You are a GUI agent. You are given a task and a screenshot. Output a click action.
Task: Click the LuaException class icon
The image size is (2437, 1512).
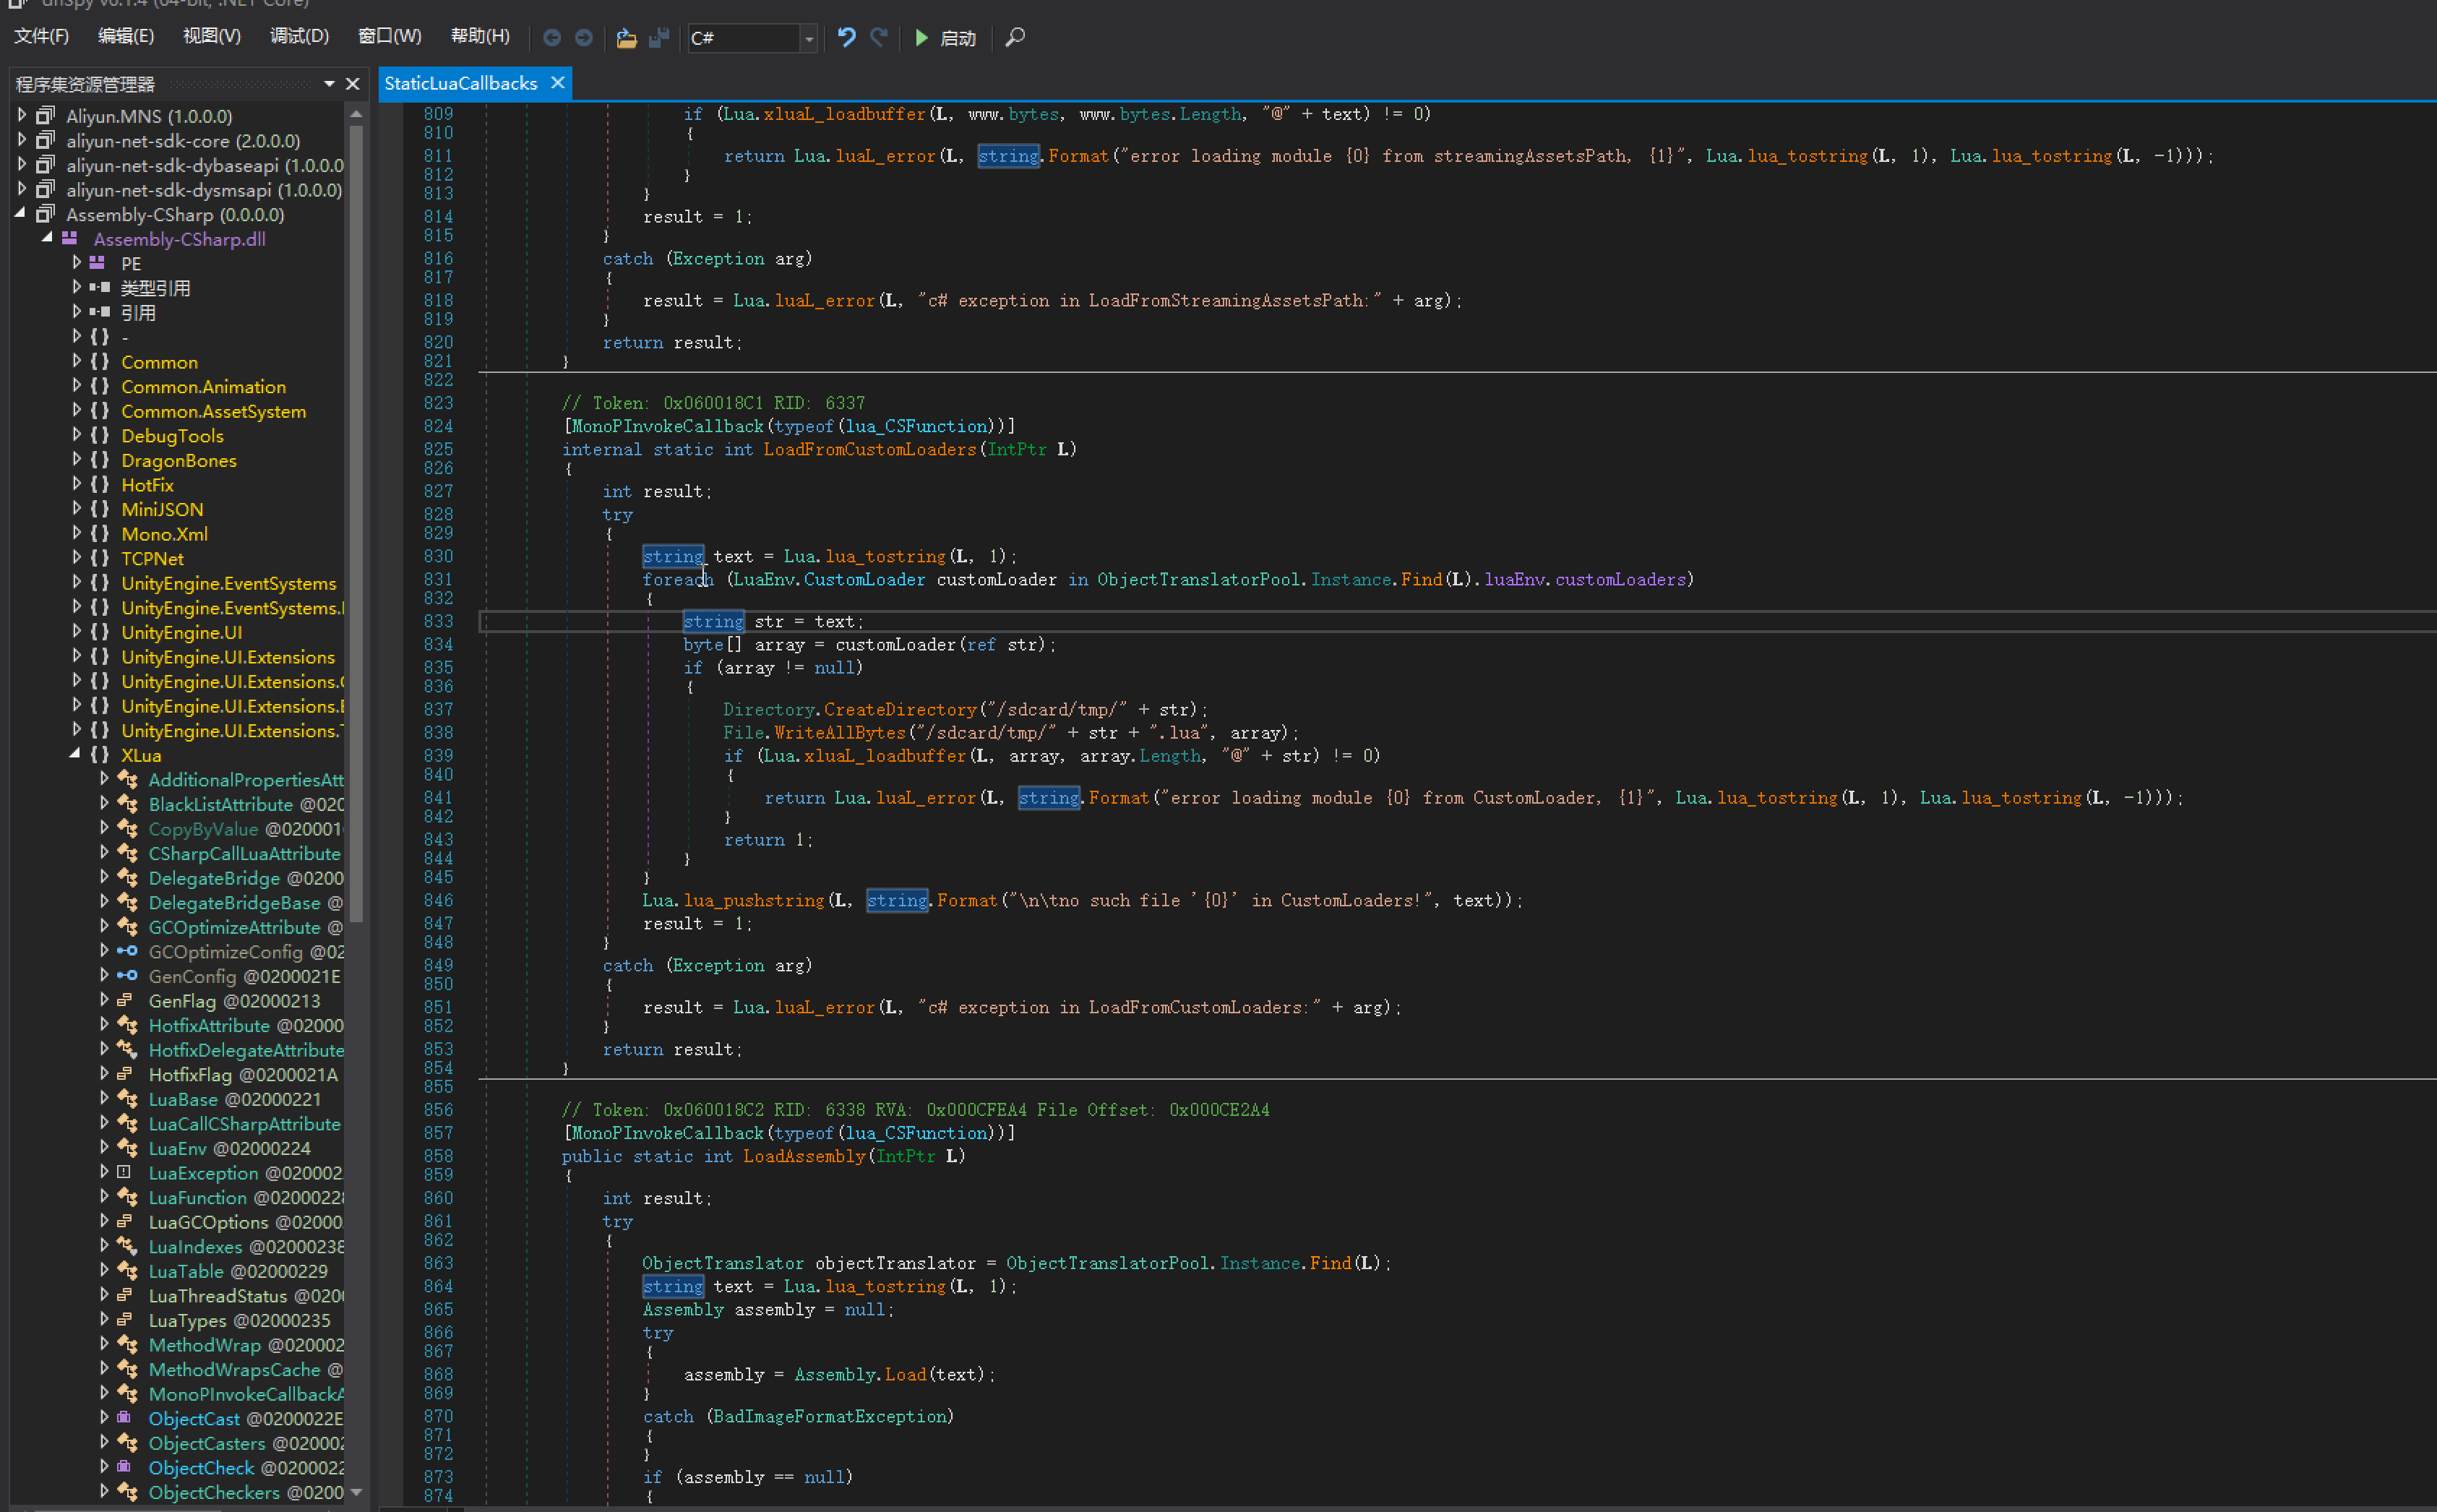(x=124, y=1172)
